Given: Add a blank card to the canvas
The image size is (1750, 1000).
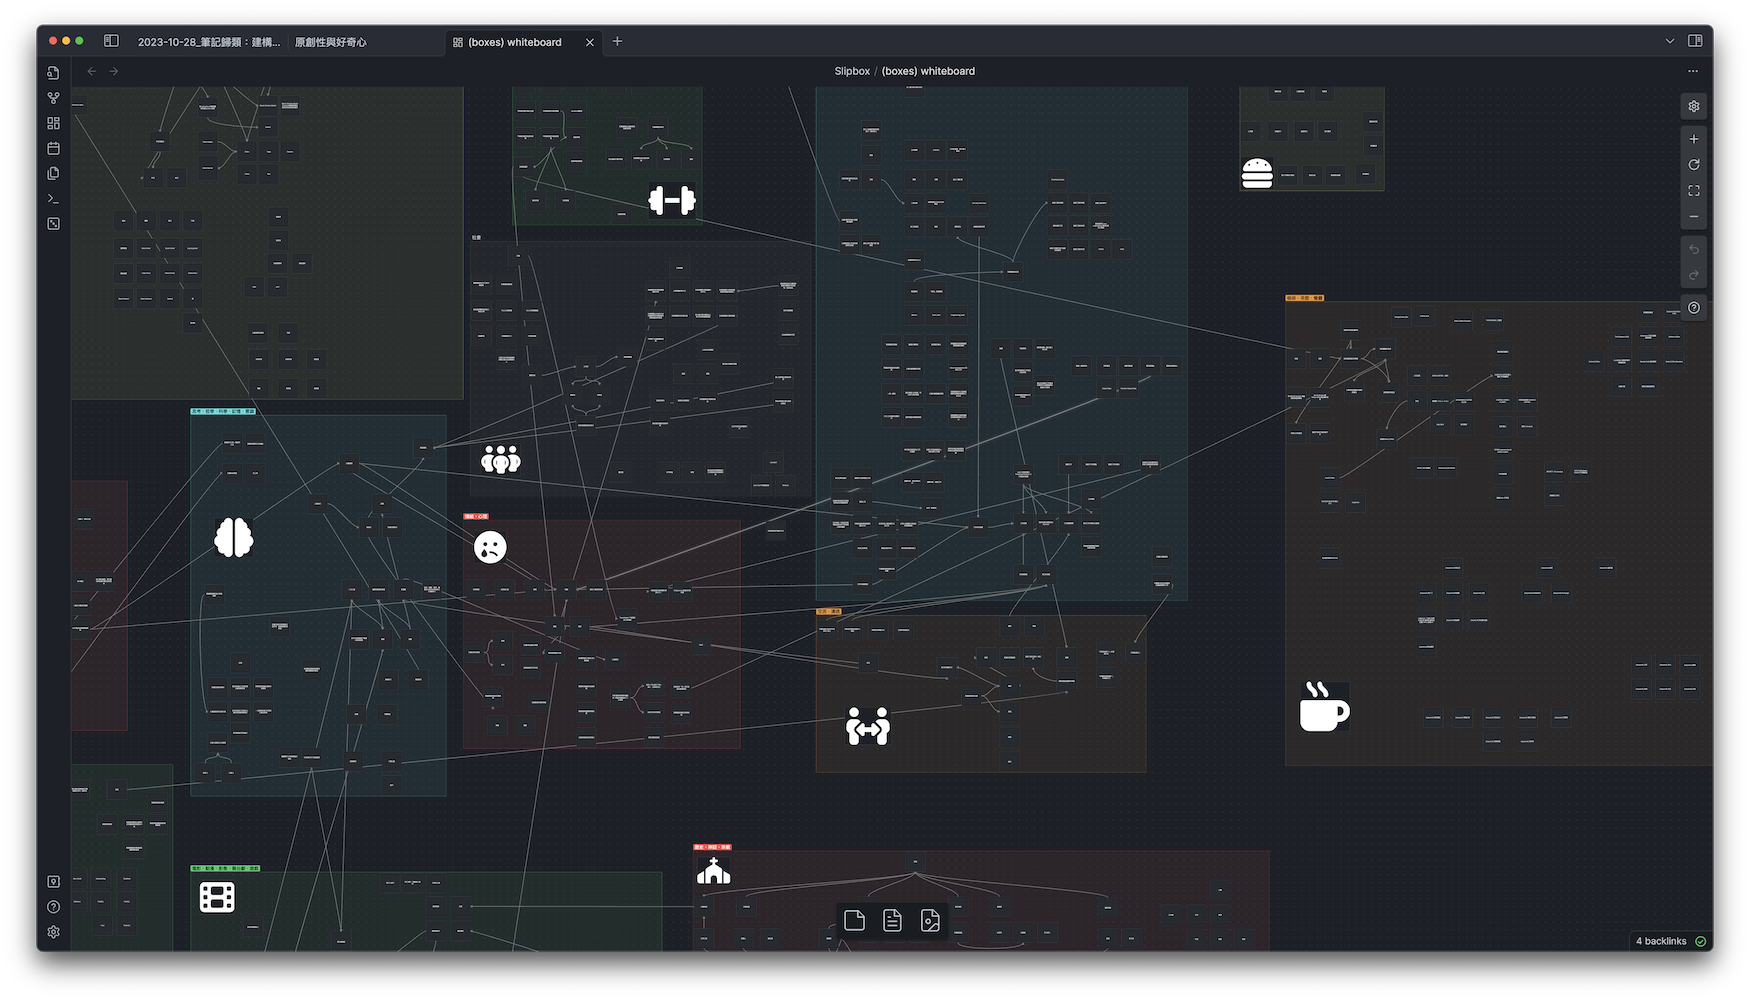Looking at the screenshot, I should point(854,921).
